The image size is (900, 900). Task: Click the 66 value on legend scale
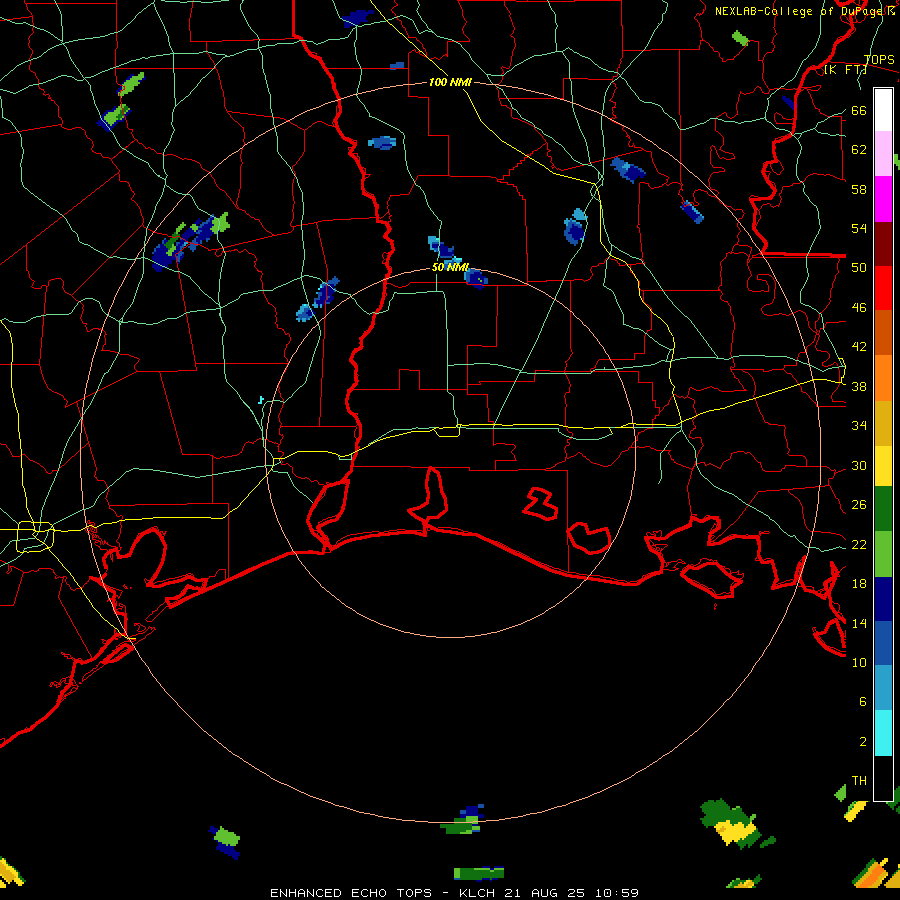pos(859,110)
